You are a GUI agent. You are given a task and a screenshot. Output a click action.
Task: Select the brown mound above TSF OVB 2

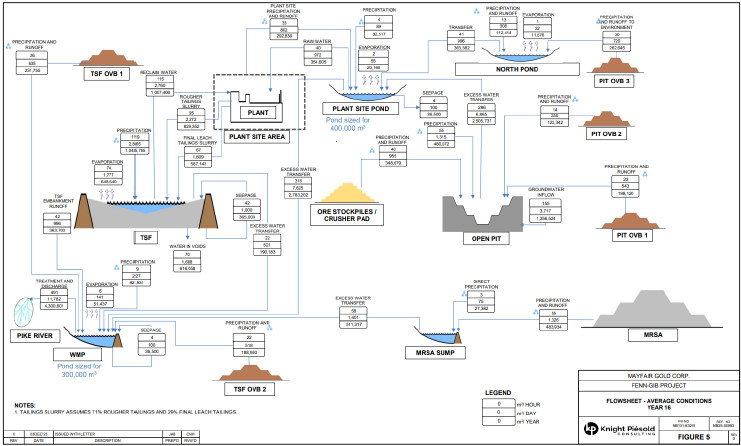[250, 373]
